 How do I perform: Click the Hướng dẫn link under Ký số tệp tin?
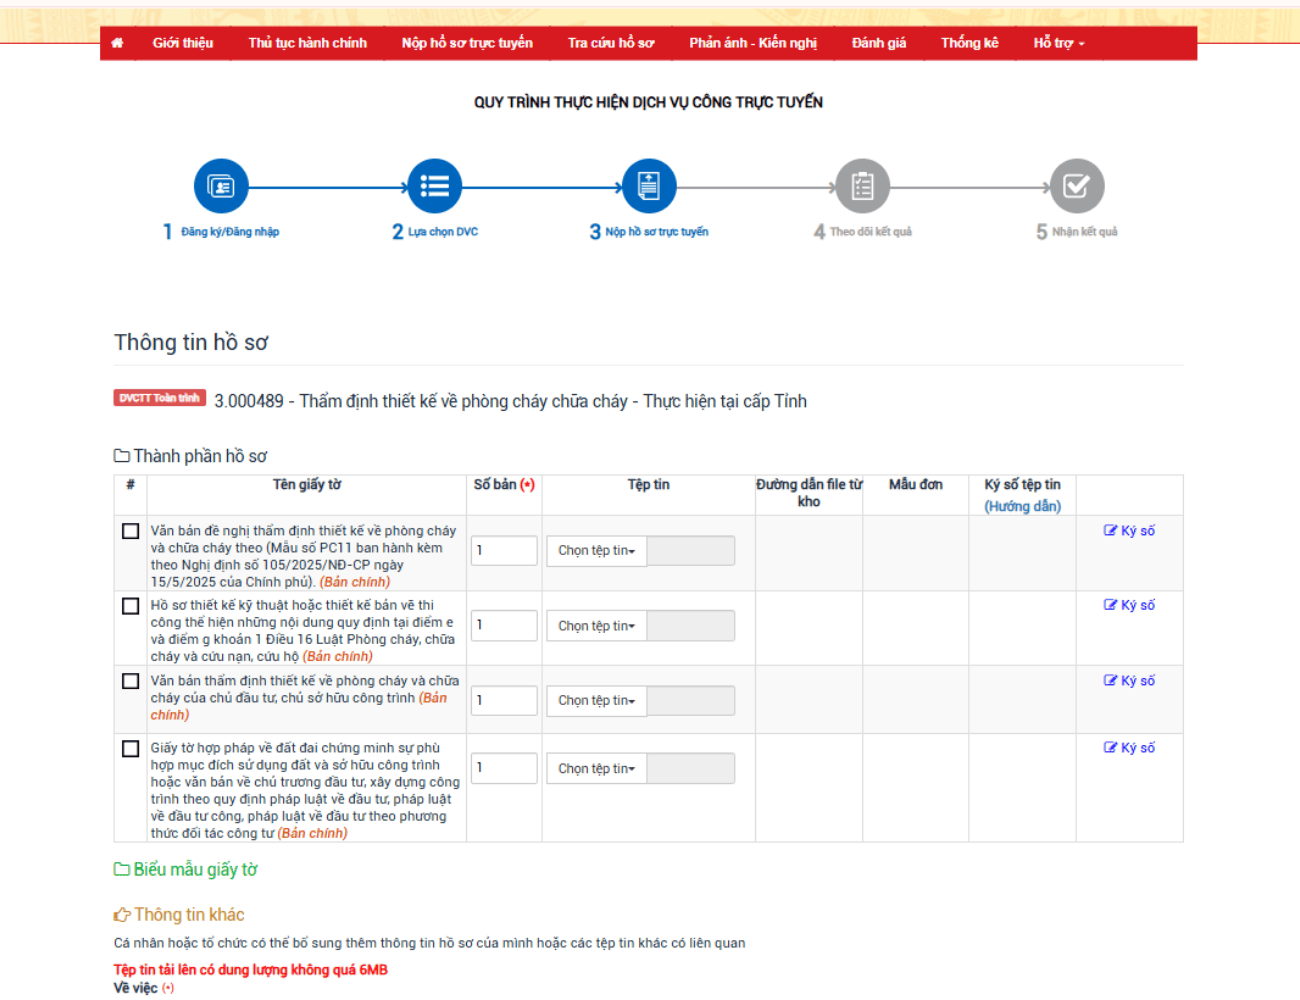[1022, 506]
